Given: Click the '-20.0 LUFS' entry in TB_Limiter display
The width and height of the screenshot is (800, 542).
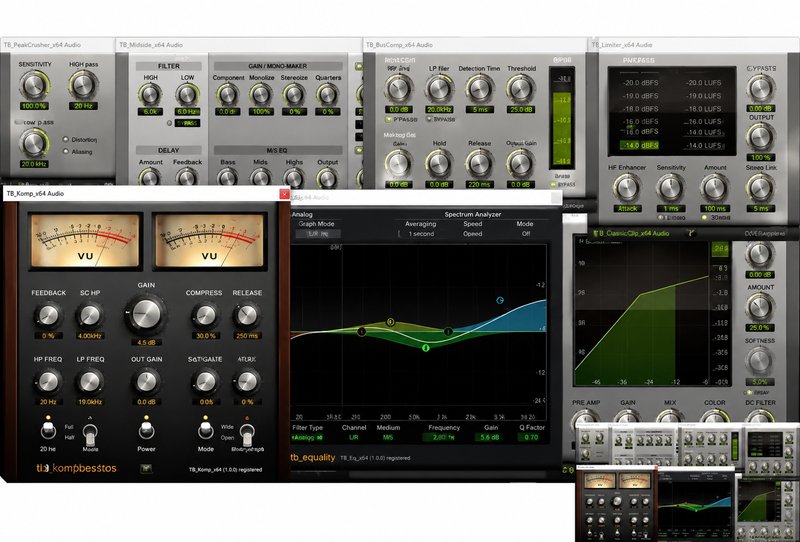Looking at the screenshot, I should (x=703, y=83).
